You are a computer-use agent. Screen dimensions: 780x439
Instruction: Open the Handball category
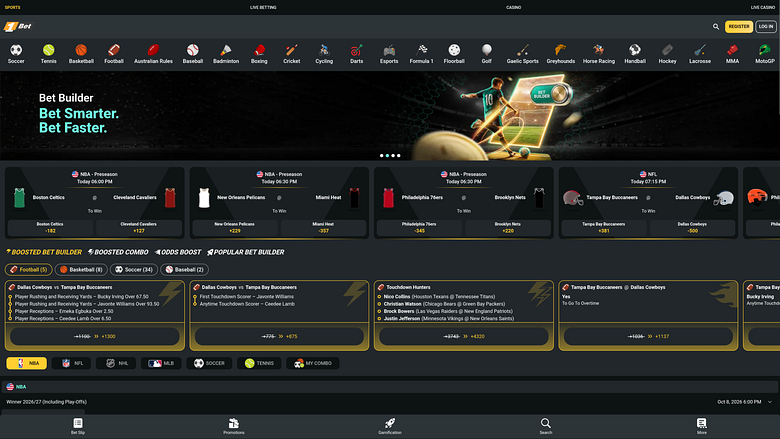pyautogui.click(x=635, y=54)
